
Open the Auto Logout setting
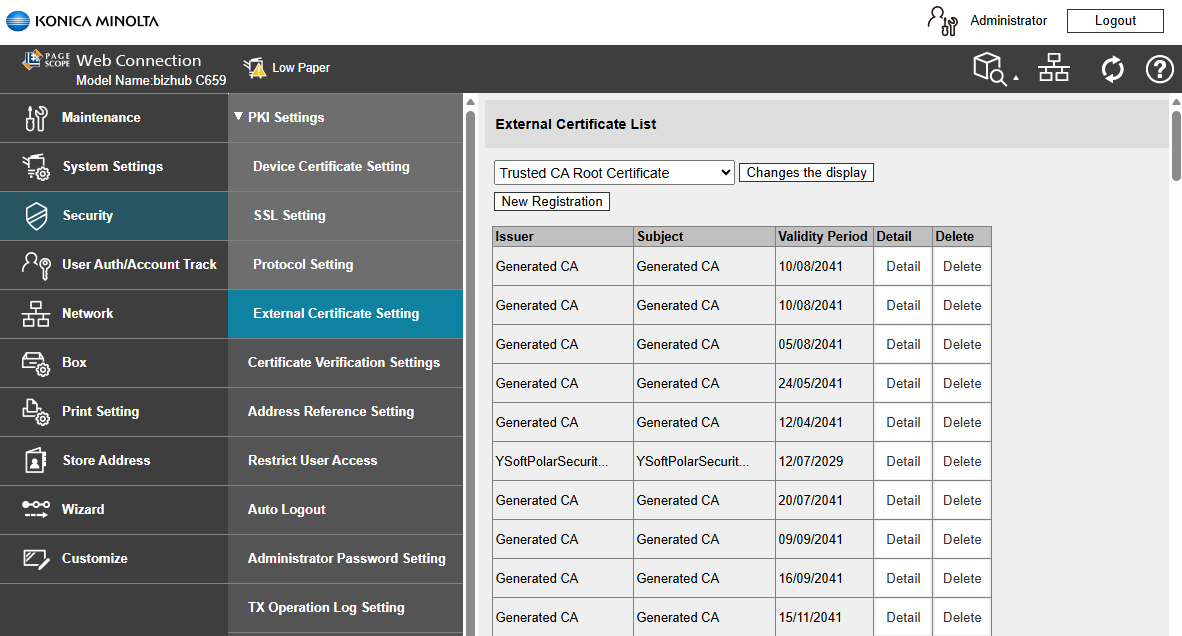pyautogui.click(x=345, y=509)
